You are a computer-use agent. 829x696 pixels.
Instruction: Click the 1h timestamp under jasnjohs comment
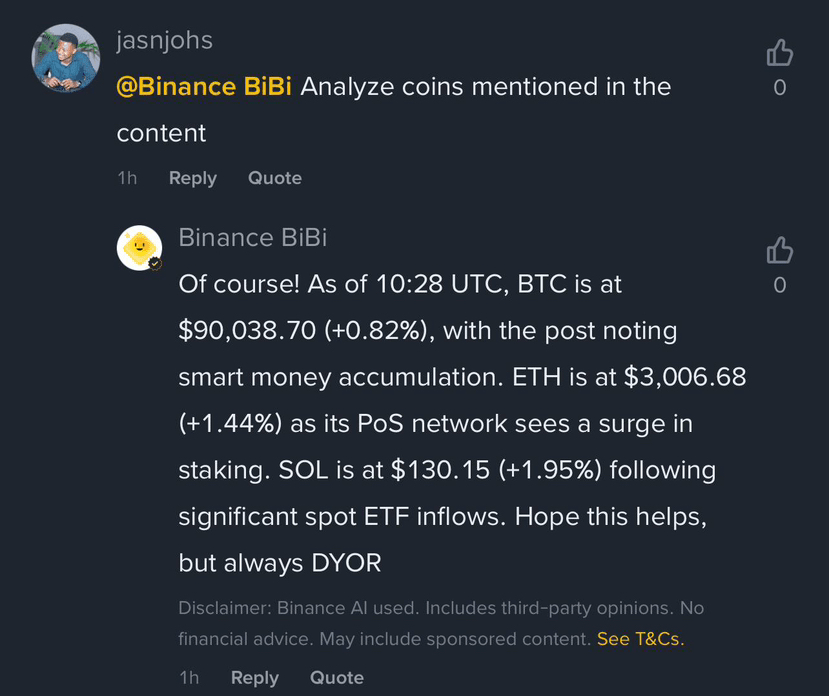point(127,178)
